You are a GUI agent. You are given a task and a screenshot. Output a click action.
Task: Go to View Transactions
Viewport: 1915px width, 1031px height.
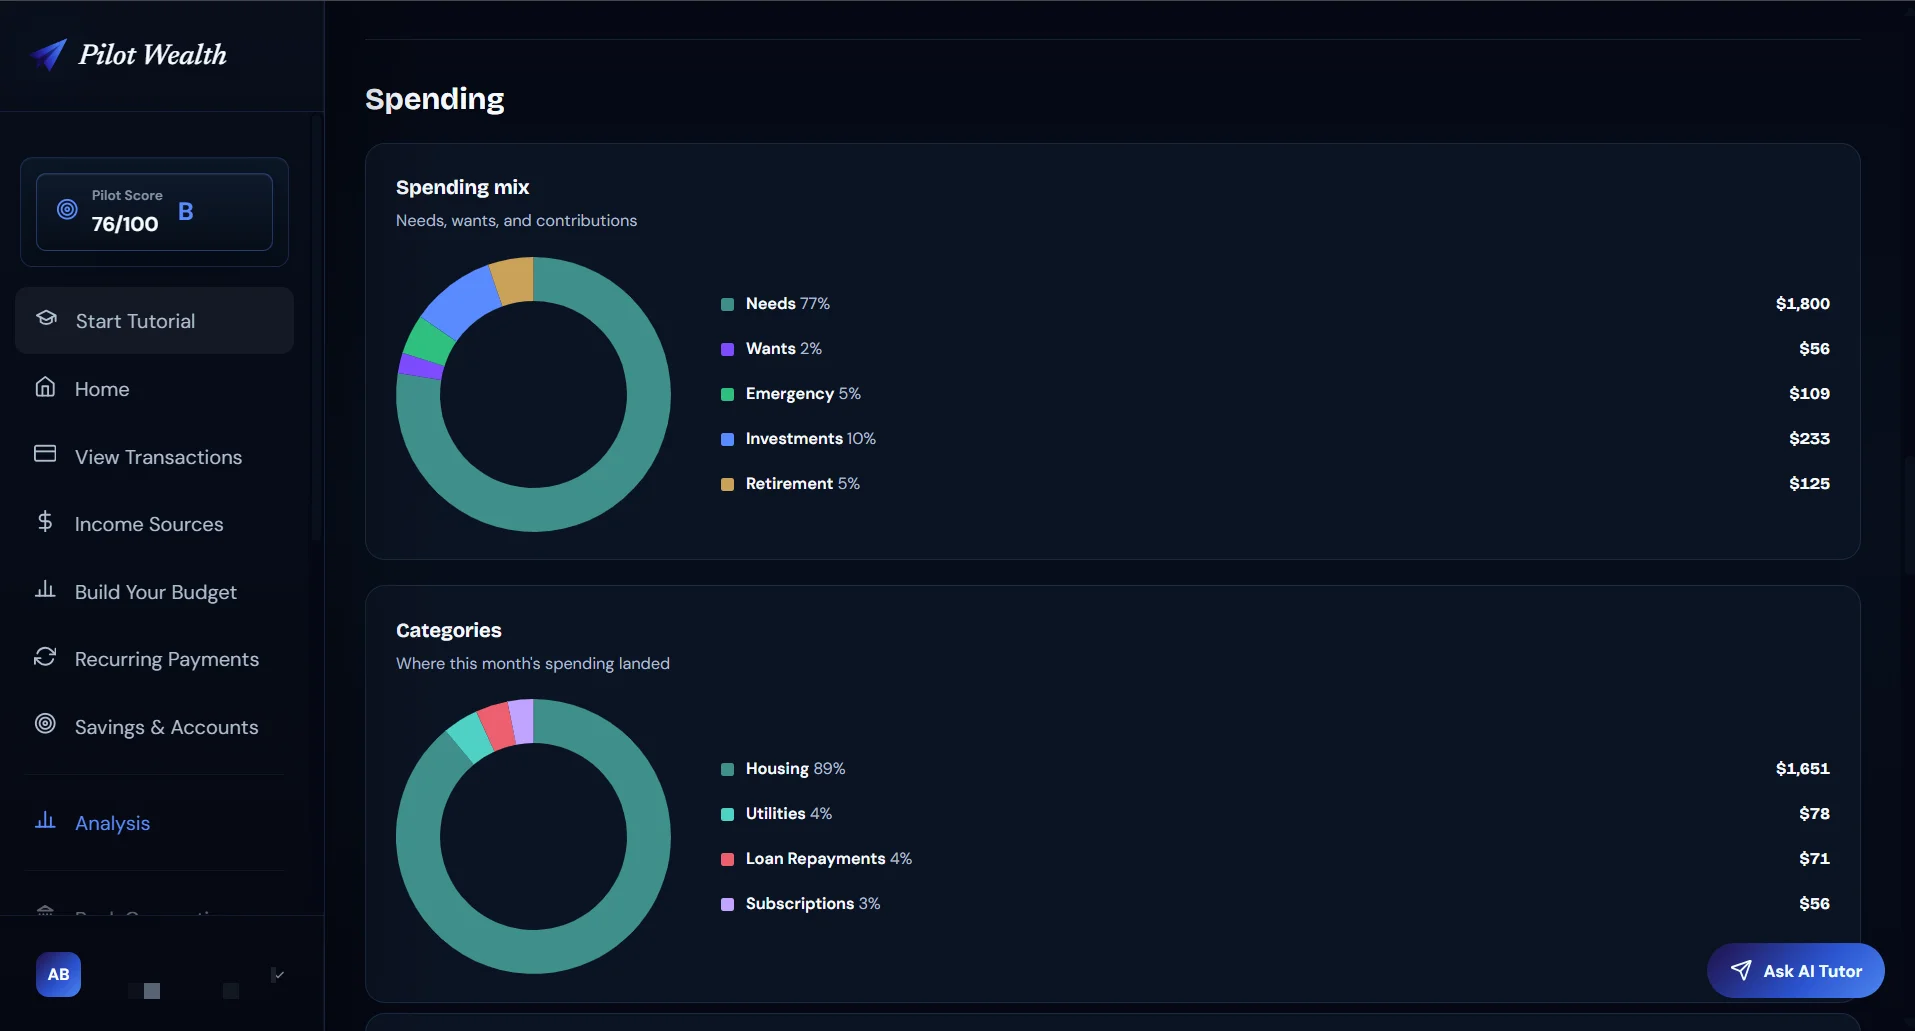[154, 456]
